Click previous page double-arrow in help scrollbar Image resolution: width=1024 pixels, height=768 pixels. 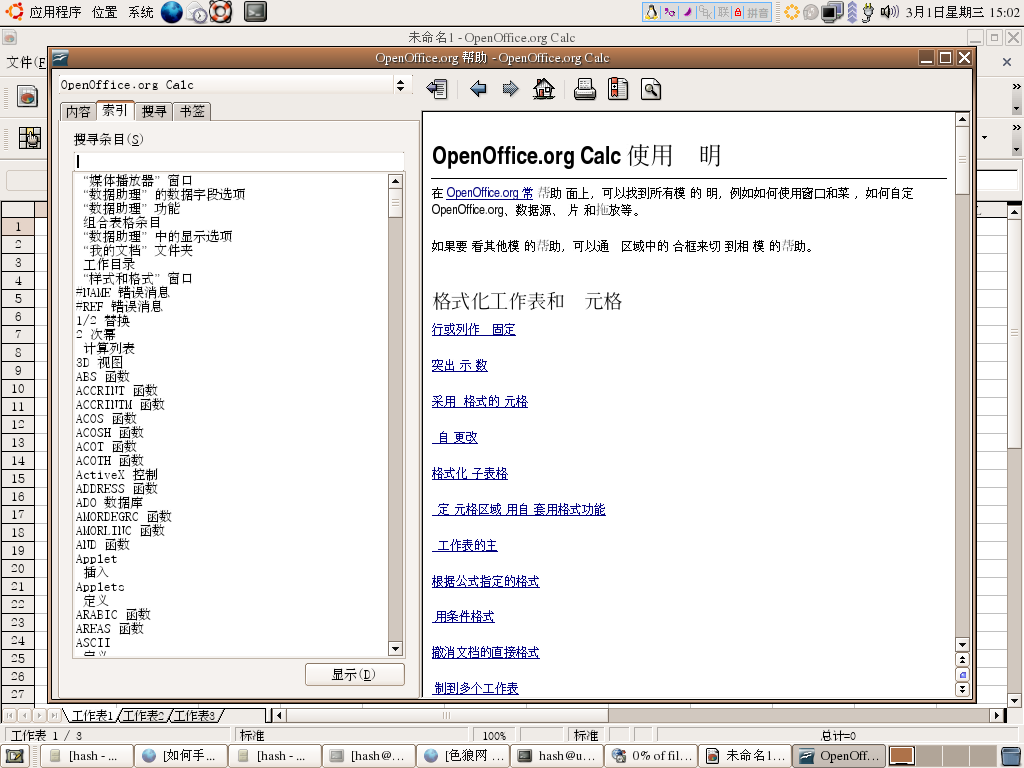pyautogui.click(x=963, y=660)
